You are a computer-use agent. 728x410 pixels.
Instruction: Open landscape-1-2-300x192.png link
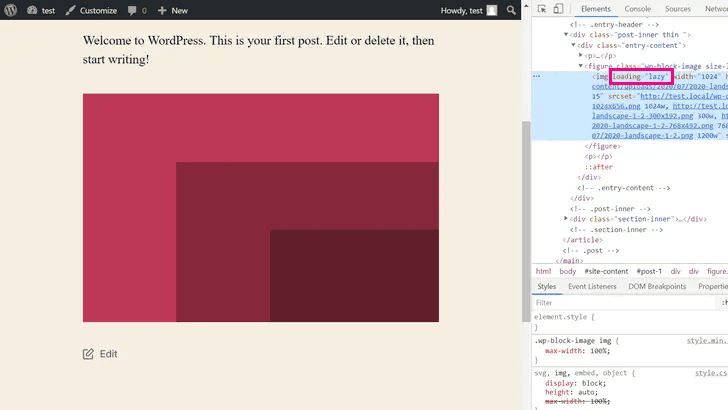pos(642,116)
